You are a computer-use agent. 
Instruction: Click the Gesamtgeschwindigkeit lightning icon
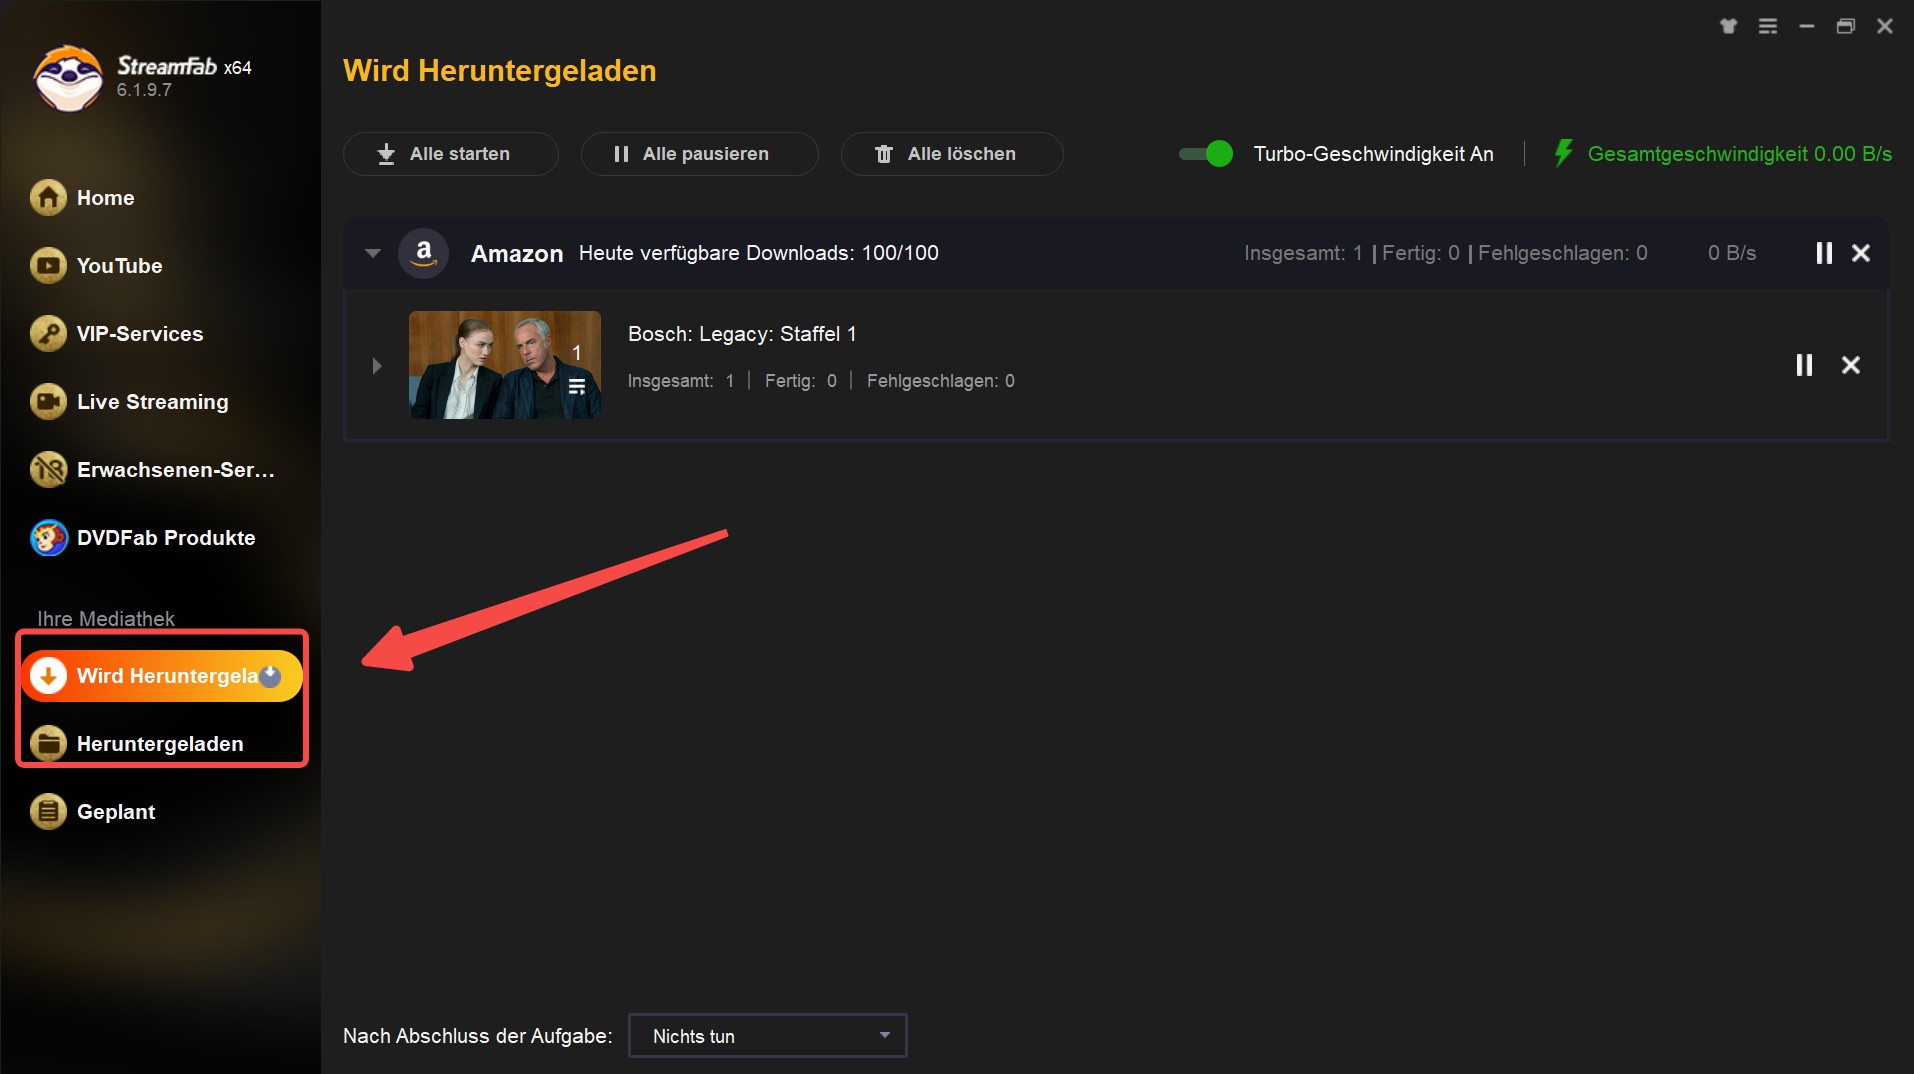tap(1563, 153)
